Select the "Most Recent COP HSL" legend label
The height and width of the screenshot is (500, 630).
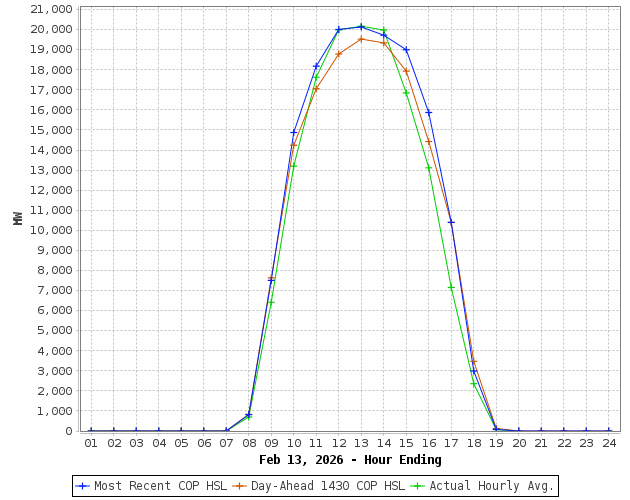pyautogui.click(x=160, y=486)
